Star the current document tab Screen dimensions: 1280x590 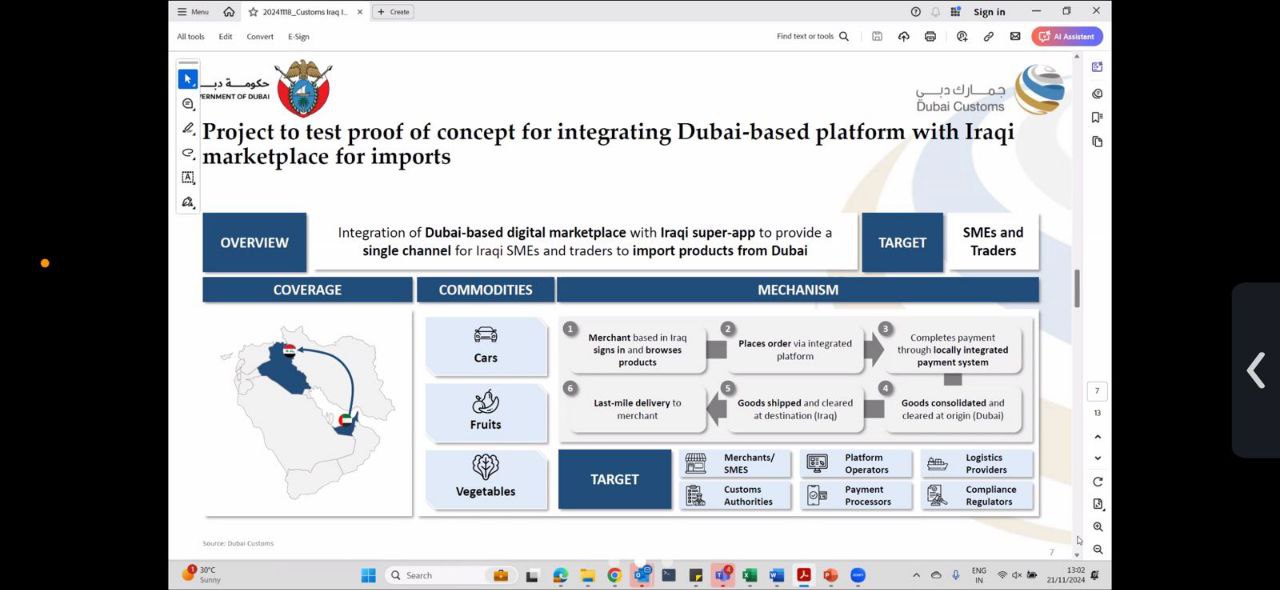click(253, 12)
